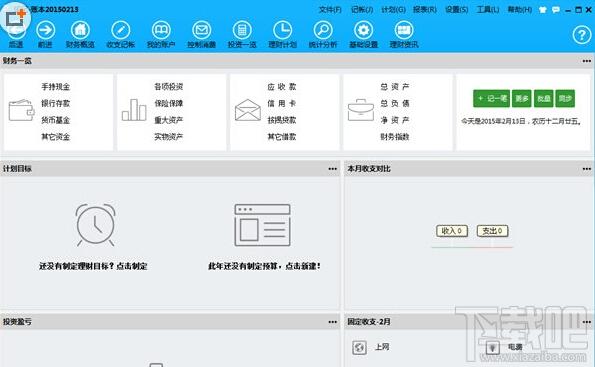
Task: Click the shirt skin icon in title bar
Action: (543, 10)
